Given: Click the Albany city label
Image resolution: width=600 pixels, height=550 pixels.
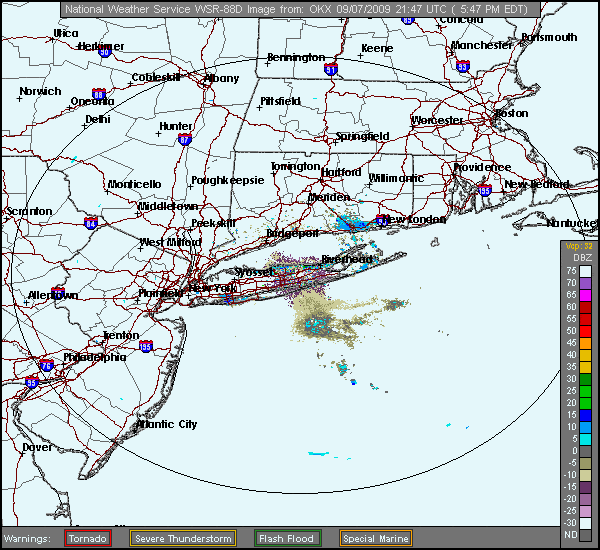Looking at the screenshot, I should point(222,78).
